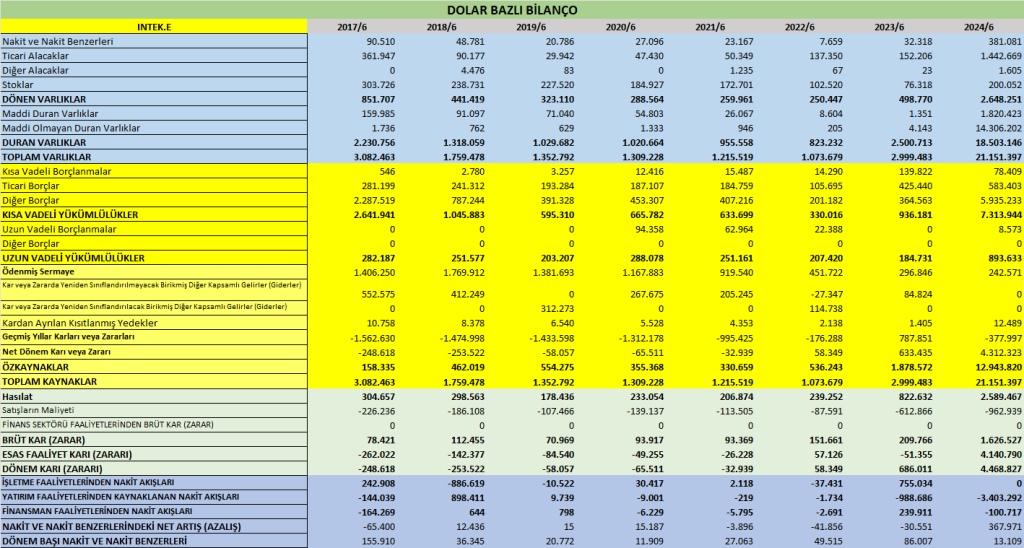Select gross profit value 1.626.527
Screen dimensions: 1024x548
tap(998, 440)
